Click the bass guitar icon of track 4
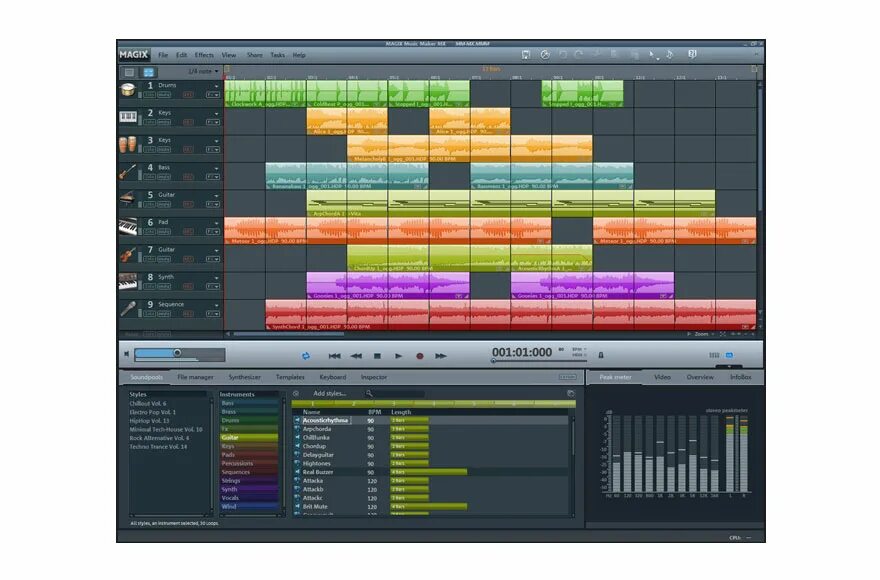This screenshot has width=880, height=580. pos(128,172)
